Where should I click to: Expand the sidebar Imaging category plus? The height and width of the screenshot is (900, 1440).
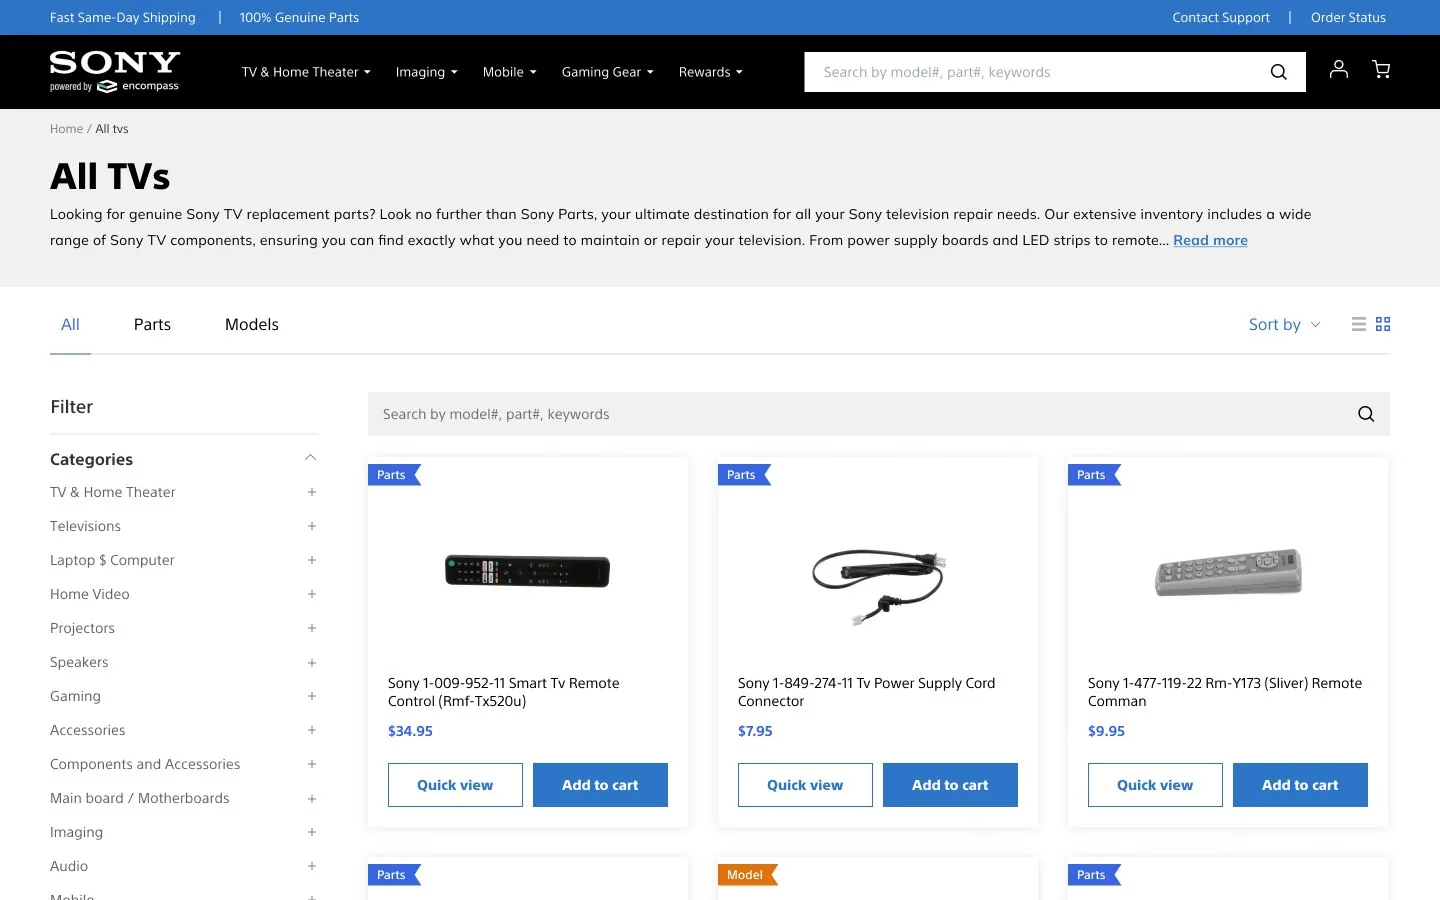point(312,832)
